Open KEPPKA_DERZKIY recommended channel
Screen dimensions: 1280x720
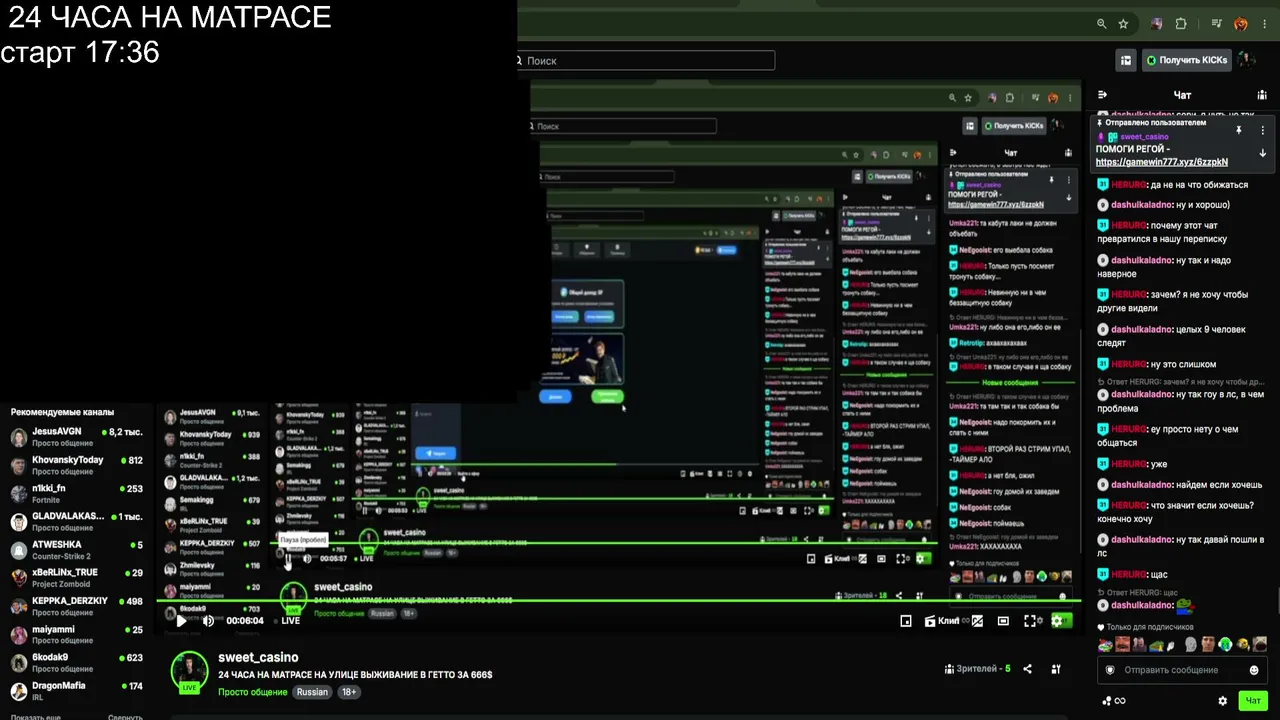point(76,606)
